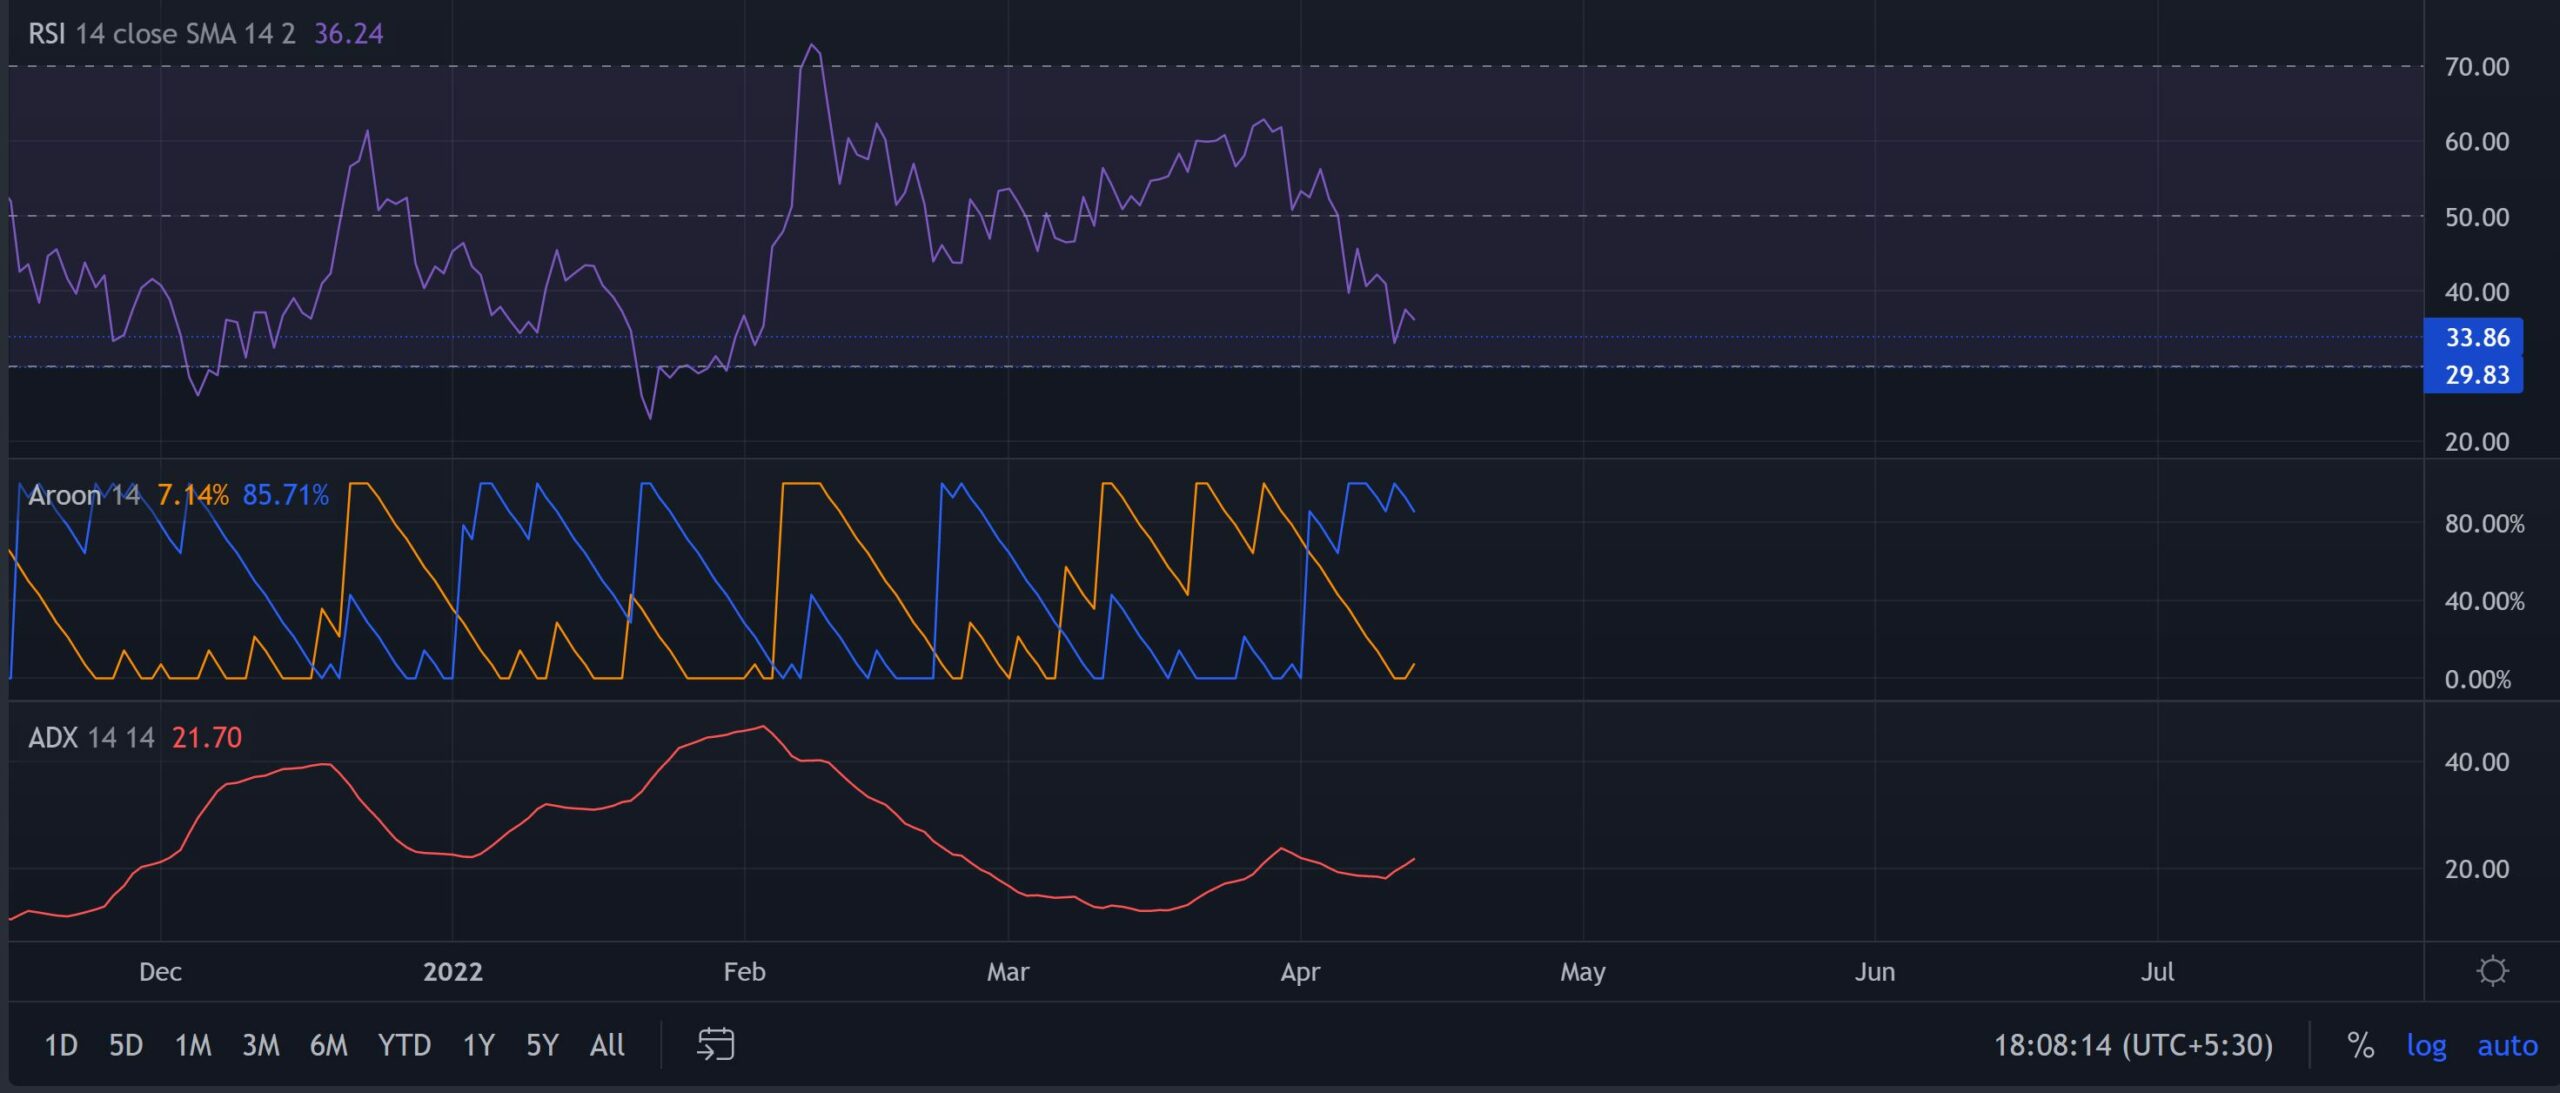Click the Dec label on the time axis

pyautogui.click(x=162, y=971)
